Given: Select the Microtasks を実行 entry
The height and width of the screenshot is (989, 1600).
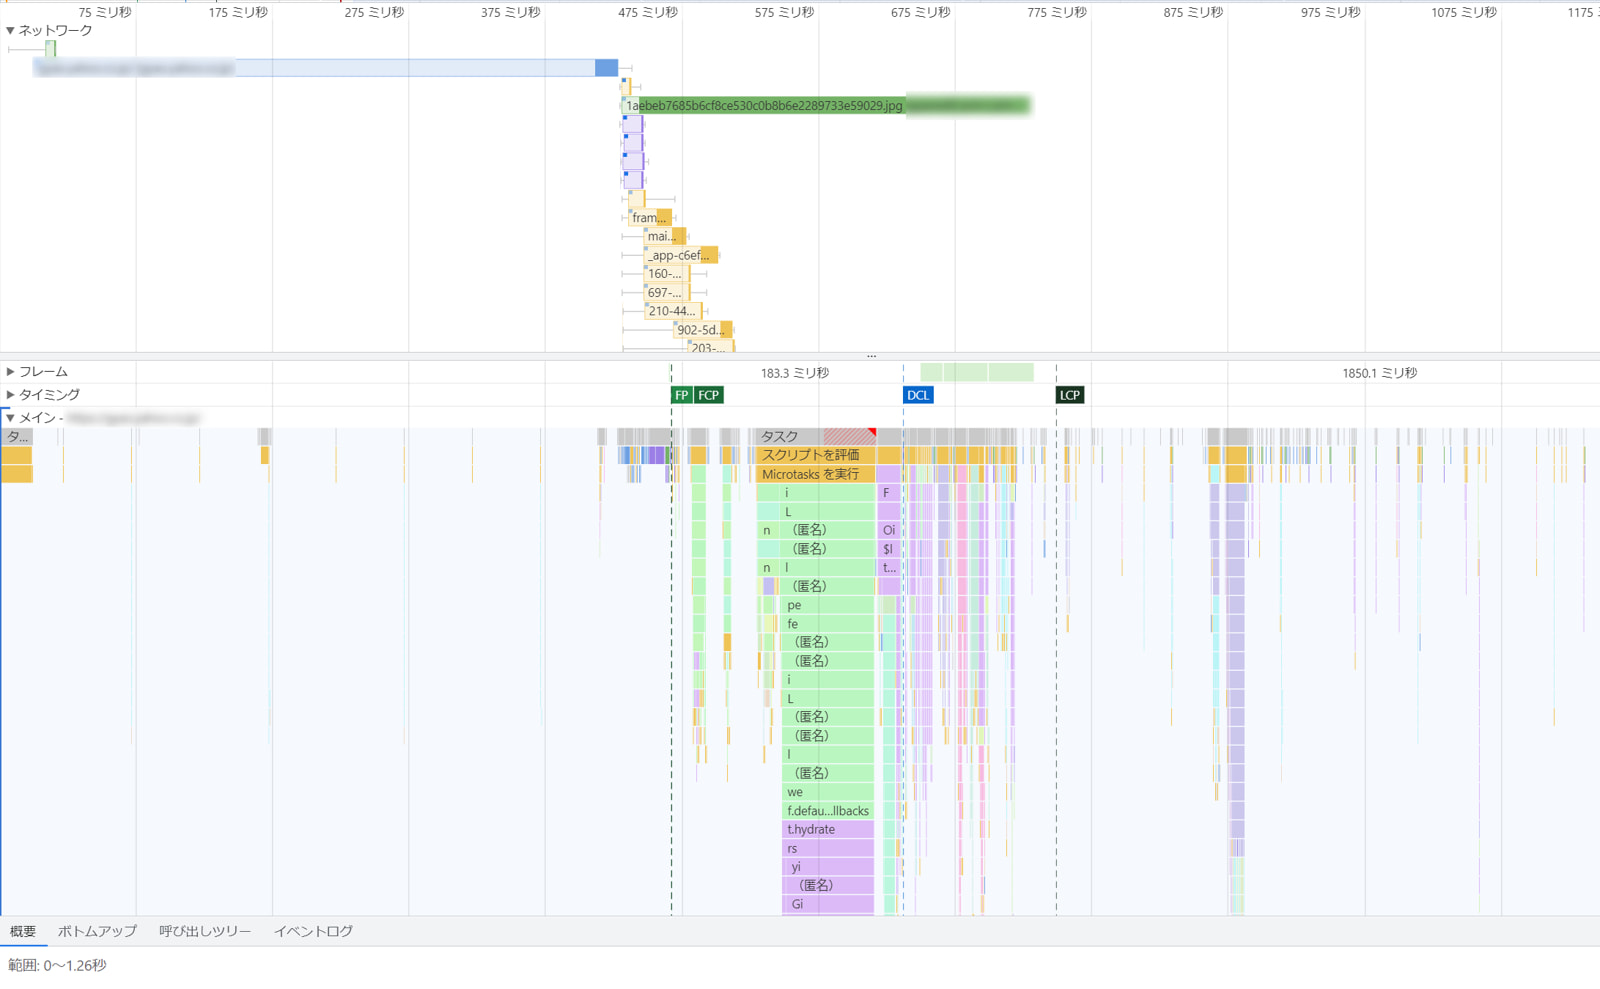Looking at the screenshot, I should click(815, 474).
